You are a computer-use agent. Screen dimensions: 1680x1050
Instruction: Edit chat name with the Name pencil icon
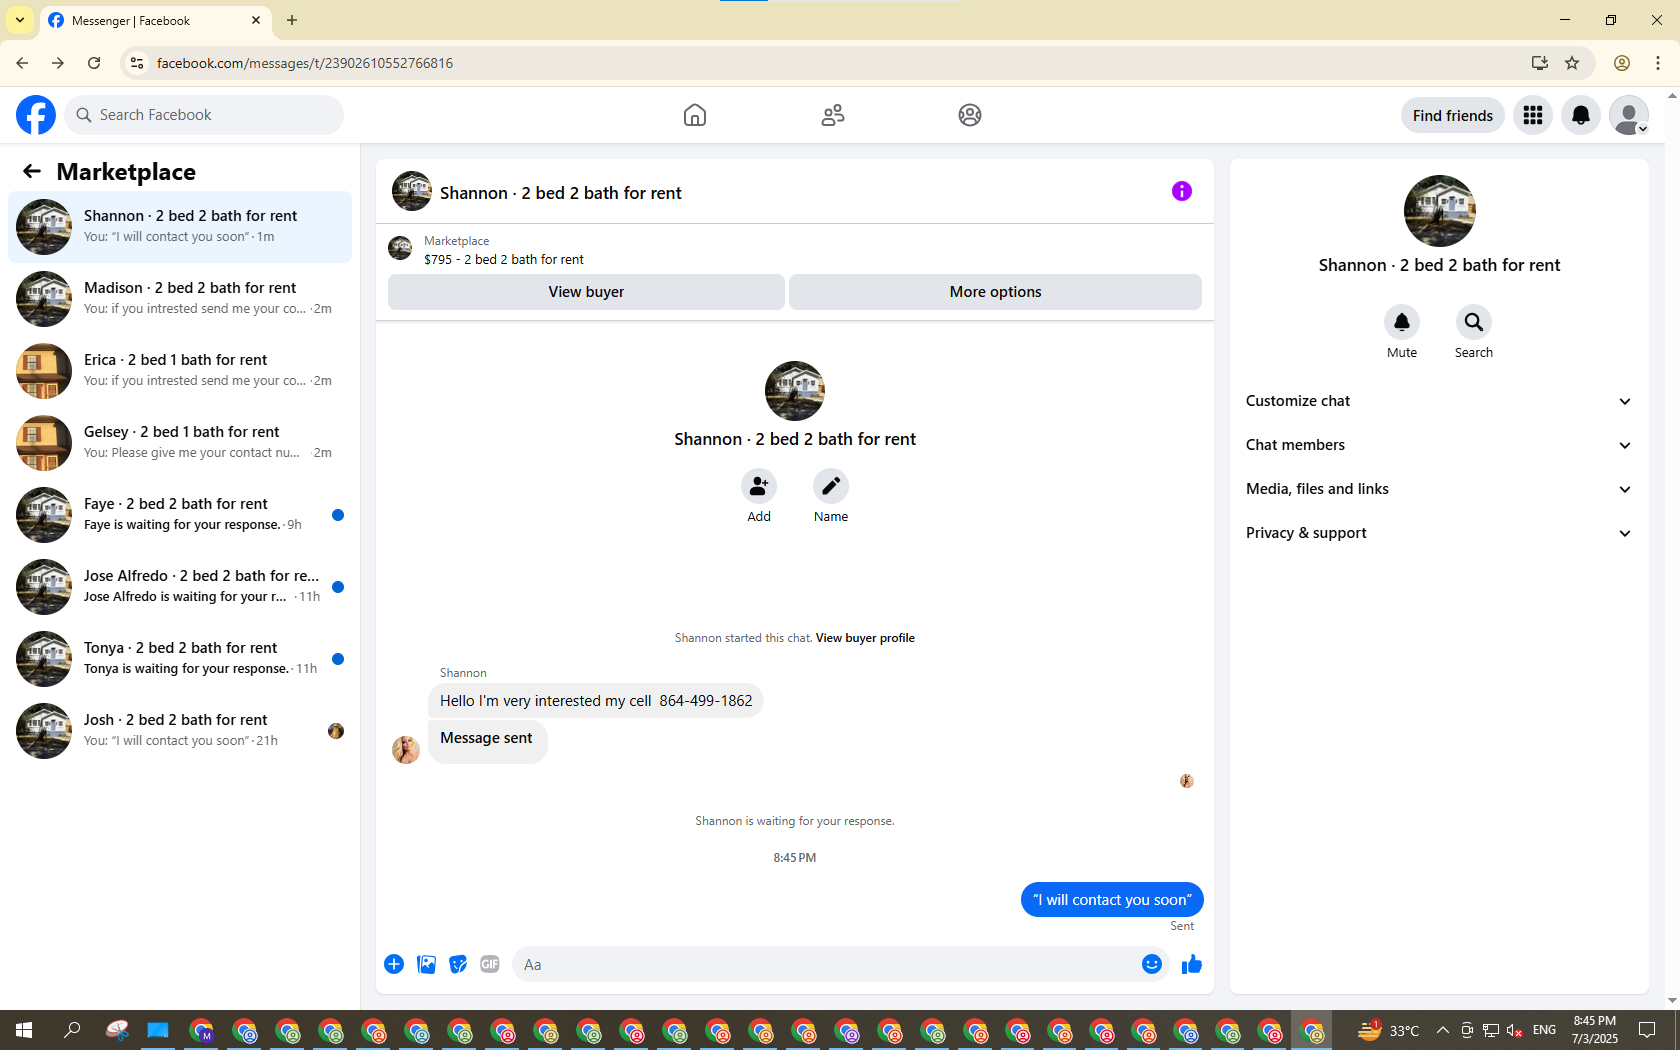(831, 486)
